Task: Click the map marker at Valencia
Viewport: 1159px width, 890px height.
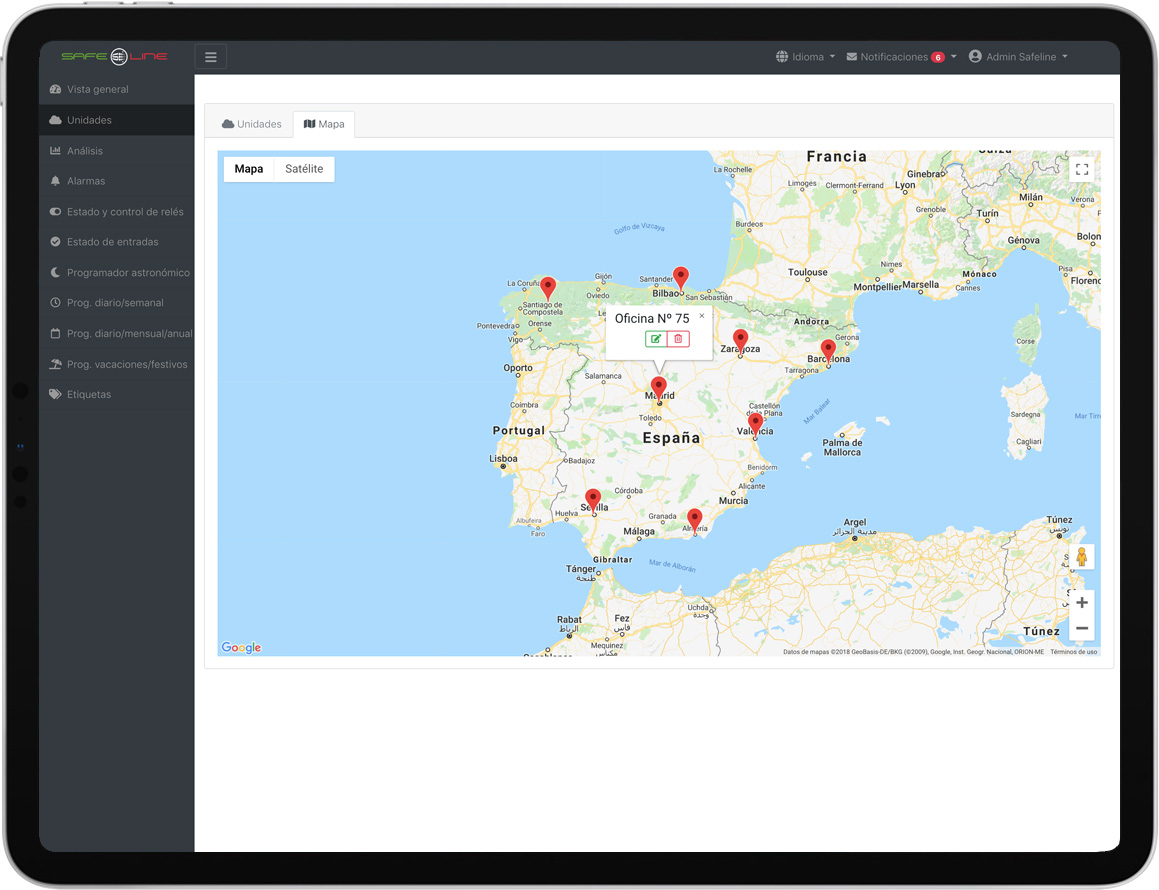Action: (755, 424)
